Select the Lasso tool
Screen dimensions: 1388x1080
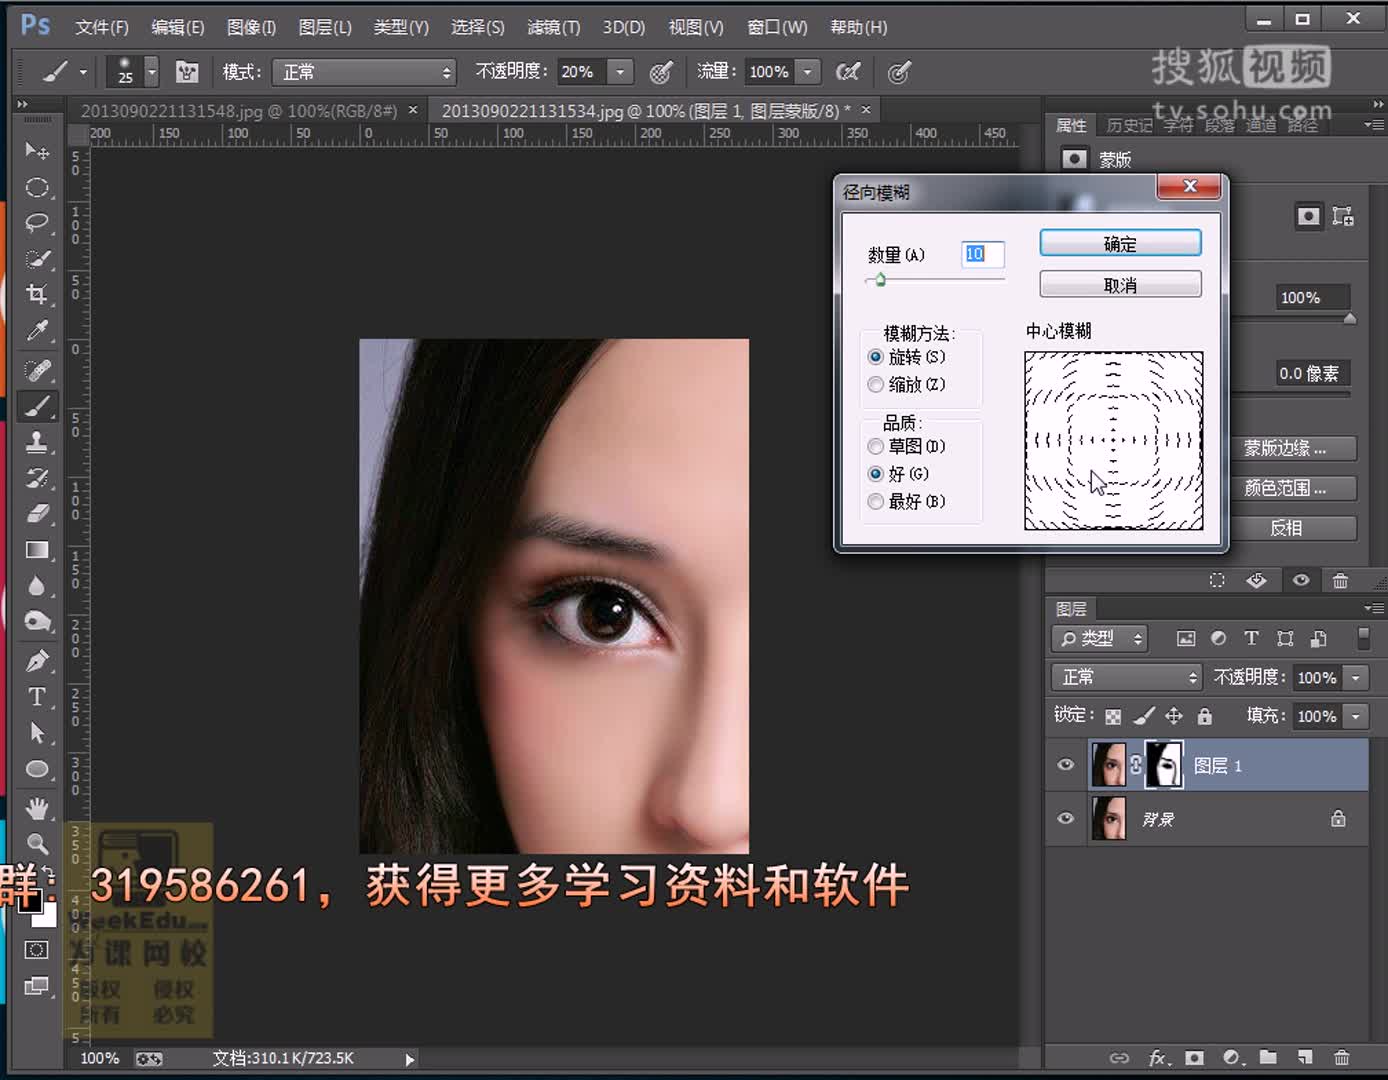coord(37,222)
